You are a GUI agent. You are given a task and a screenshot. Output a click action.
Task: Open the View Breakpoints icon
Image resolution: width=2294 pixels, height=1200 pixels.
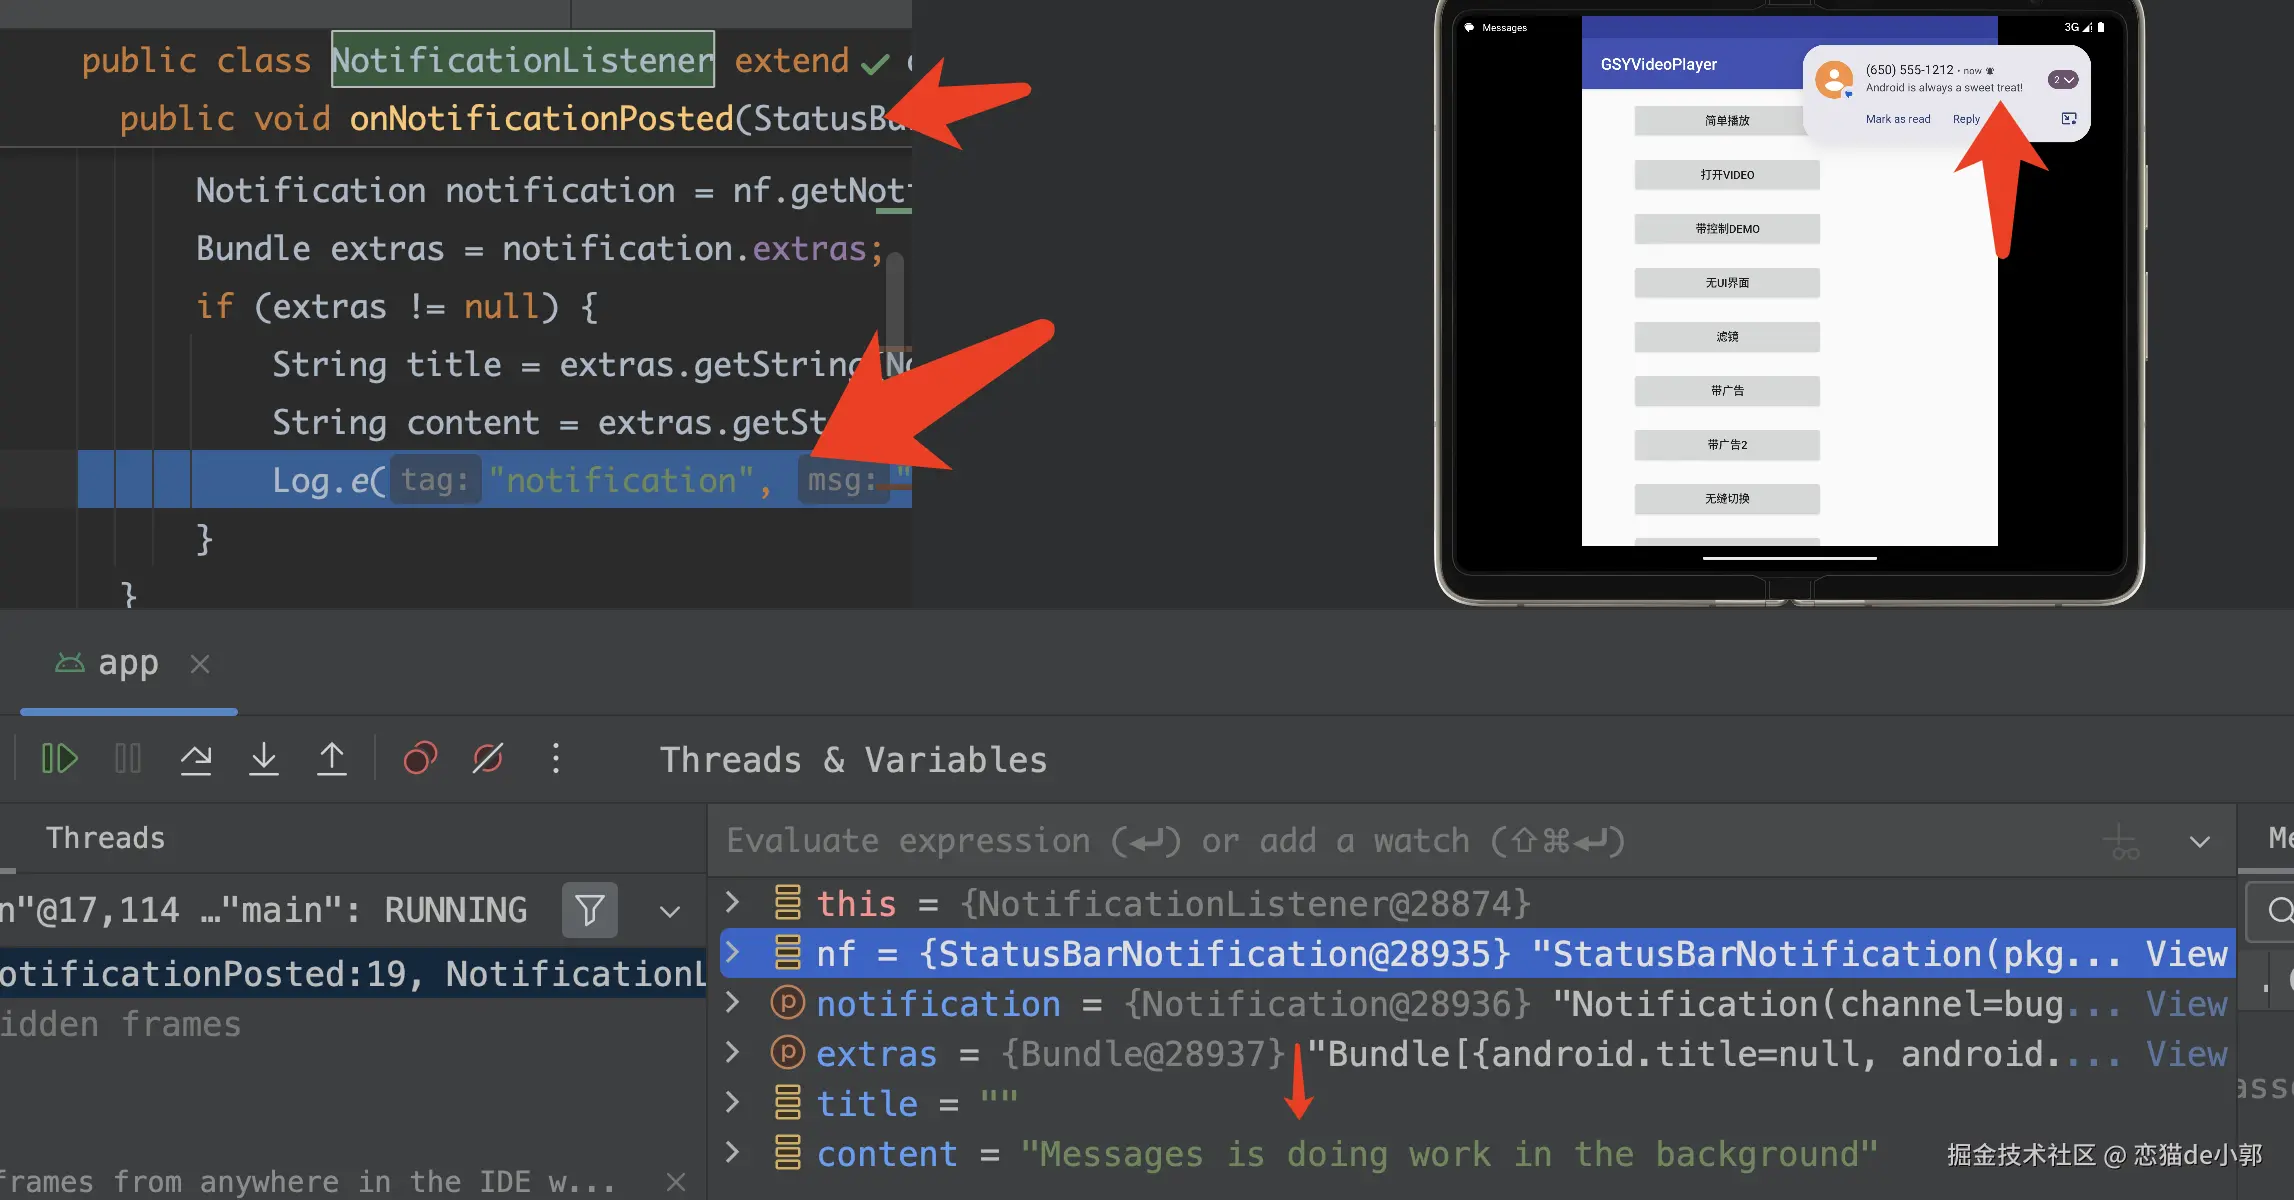click(420, 759)
